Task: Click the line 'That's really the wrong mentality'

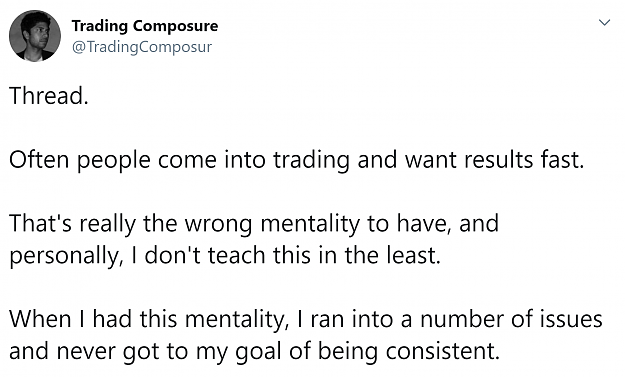Action: click(254, 224)
